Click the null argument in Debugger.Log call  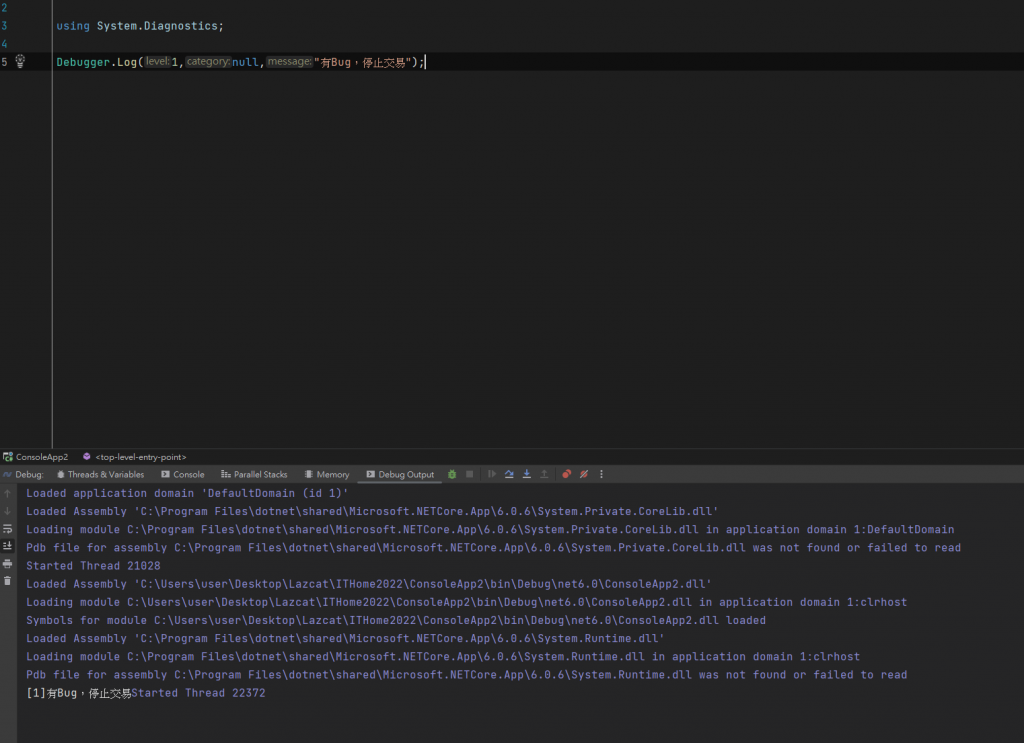[x=246, y=62]
